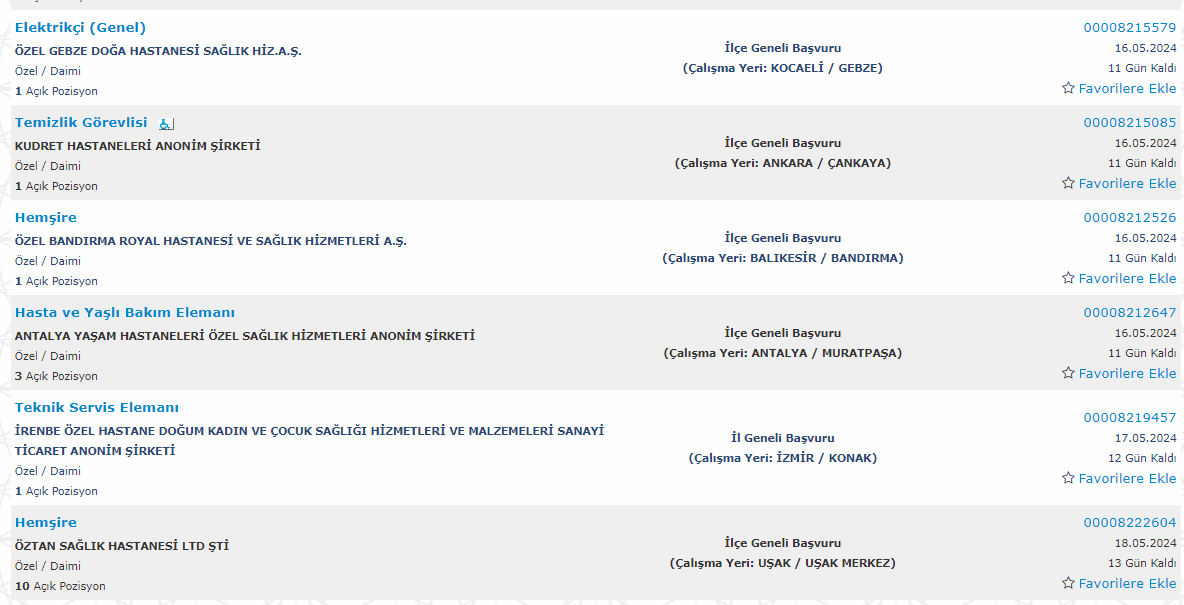This screenshot has height=605, width=1184.
Task: Star the Temizlik Görevlisi job listing
Action: [1068, 183]
